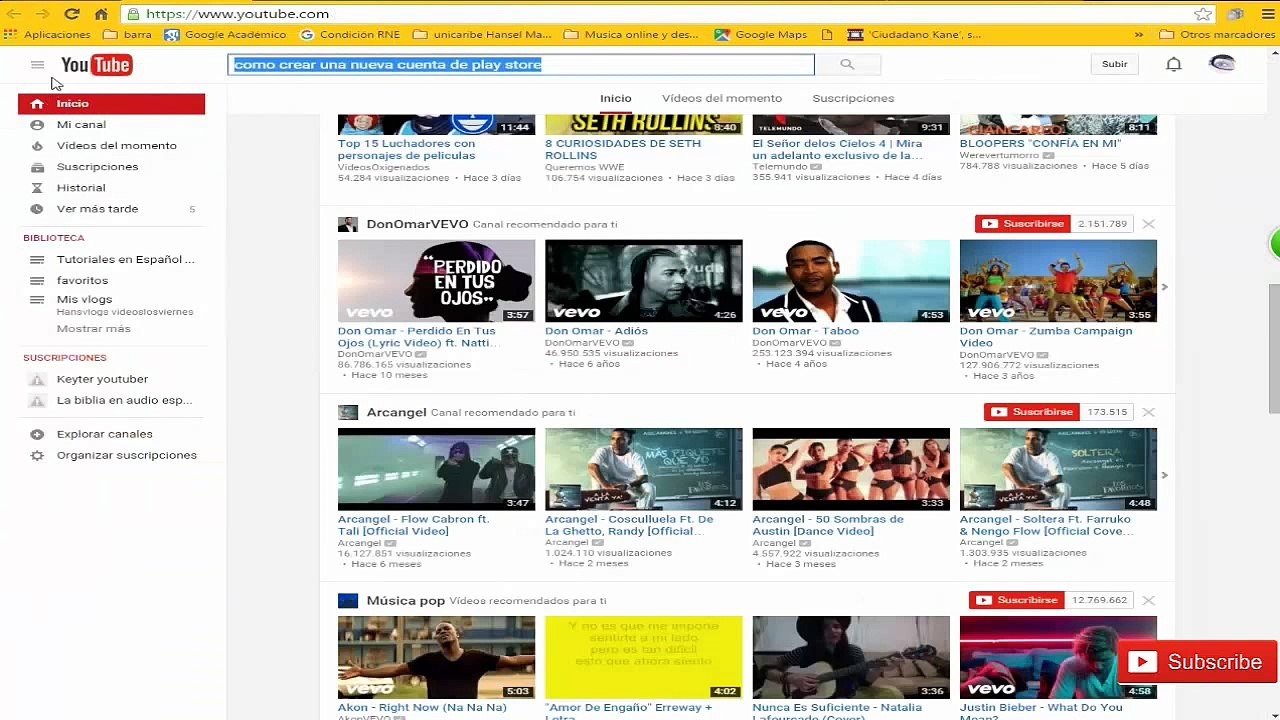Open the YouTube hamburger guide menu

click(x=37, y=65)
